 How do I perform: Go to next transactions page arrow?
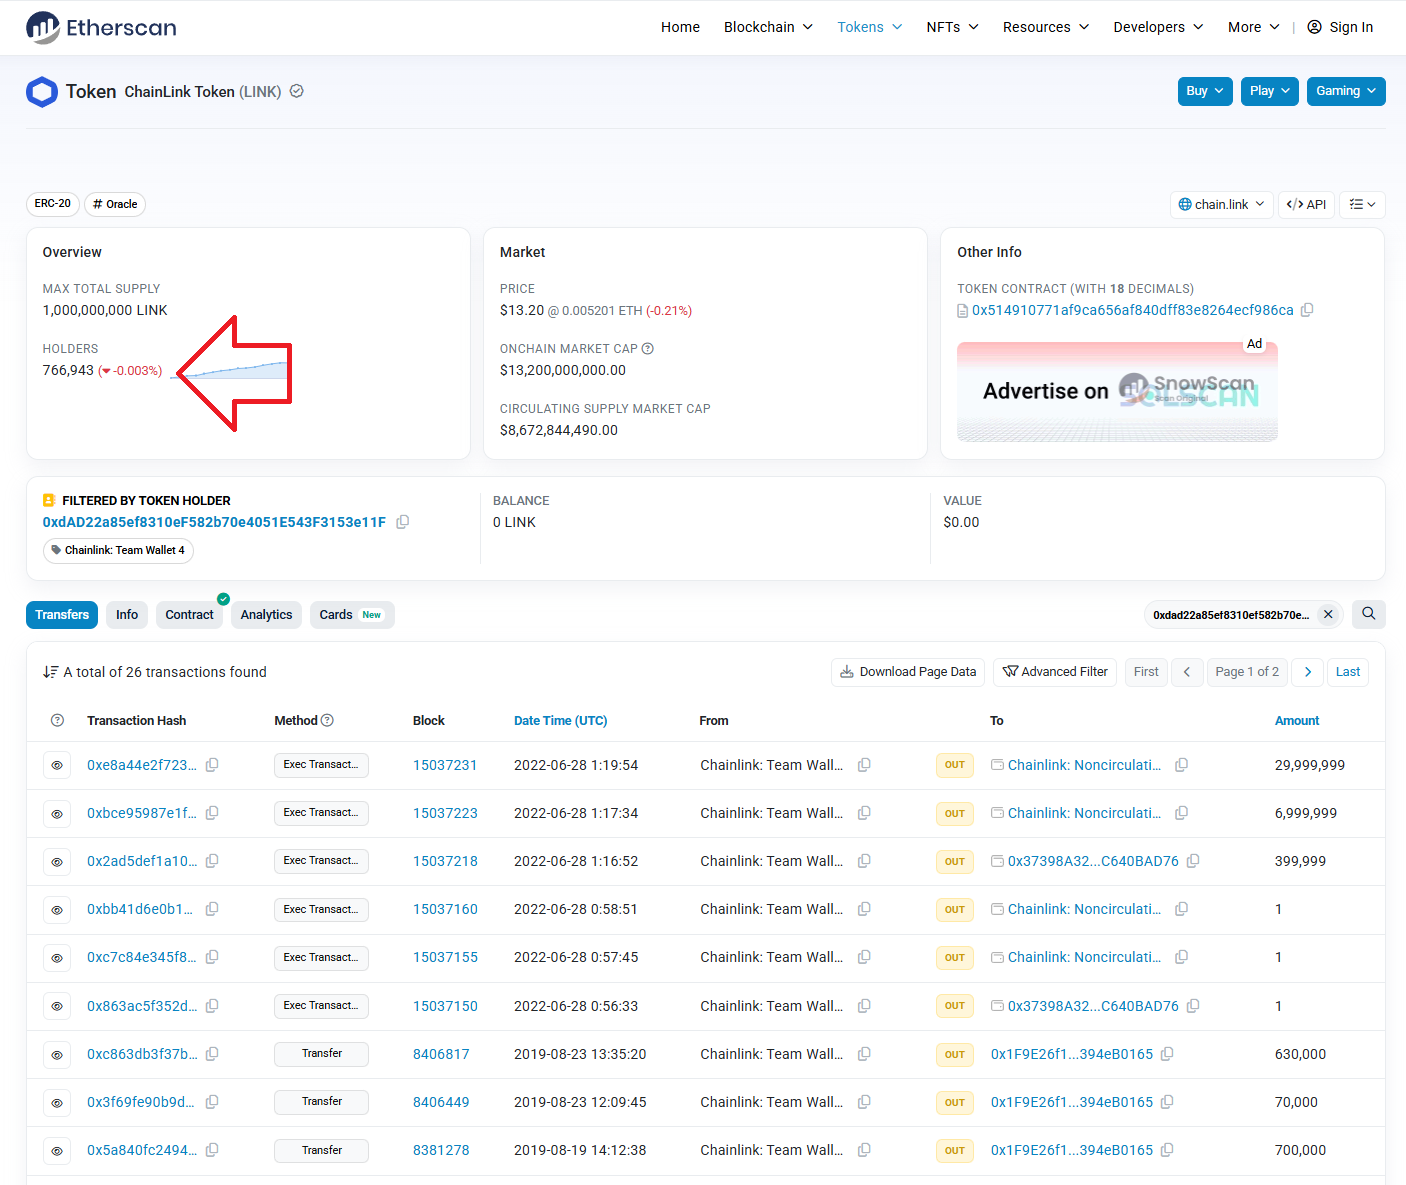(1308, 672)
